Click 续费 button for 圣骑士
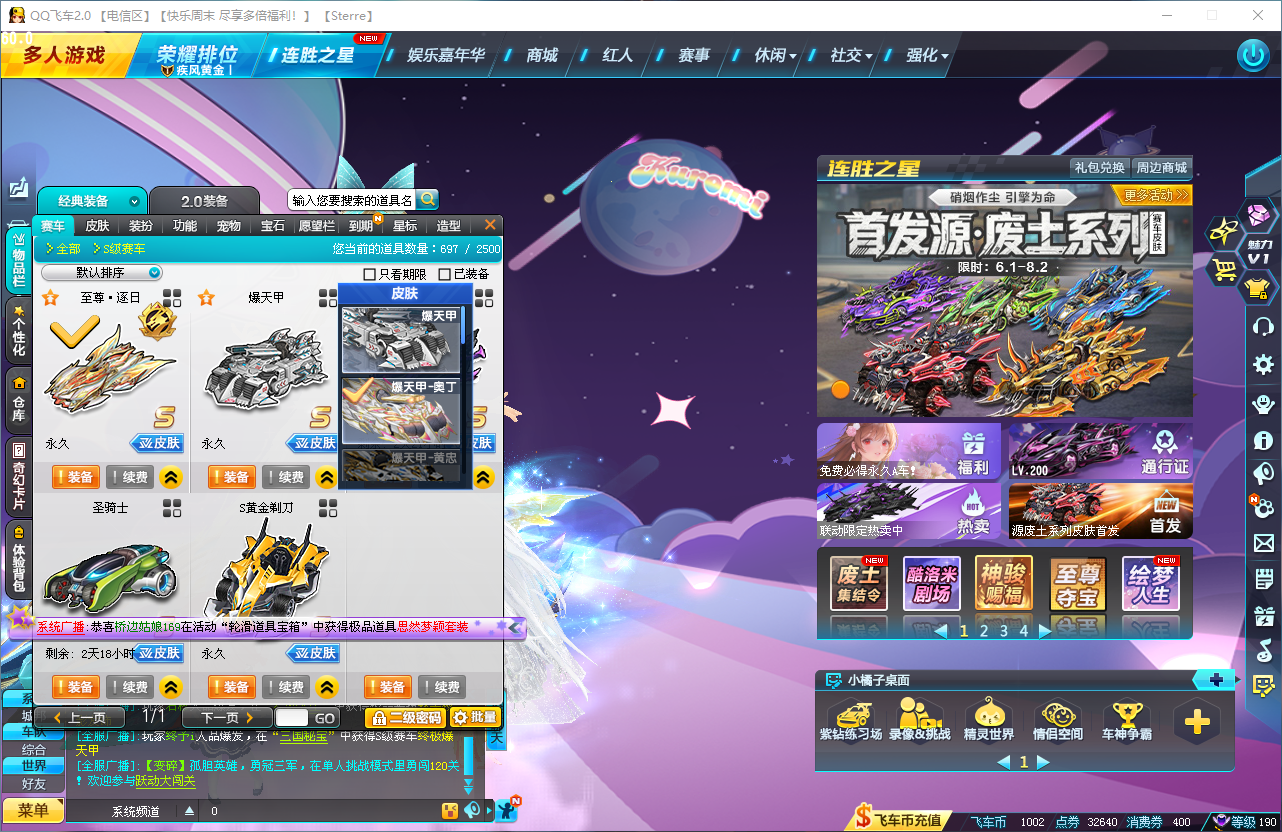 click(x=130, y=688)
